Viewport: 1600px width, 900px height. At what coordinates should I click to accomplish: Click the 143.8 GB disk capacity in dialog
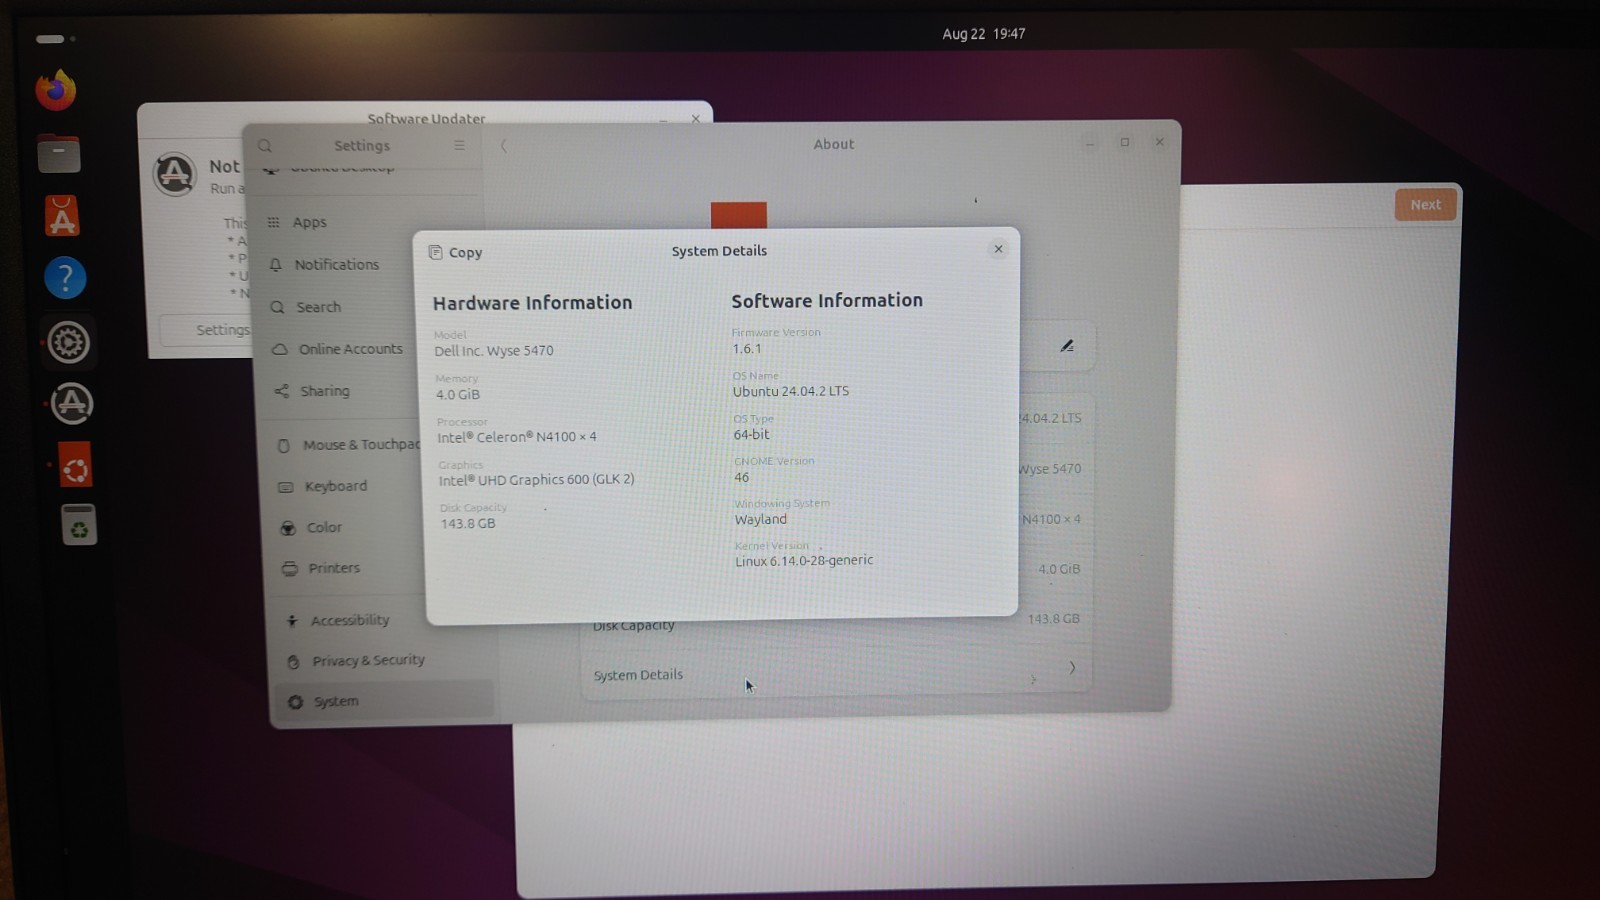[468, 523]
